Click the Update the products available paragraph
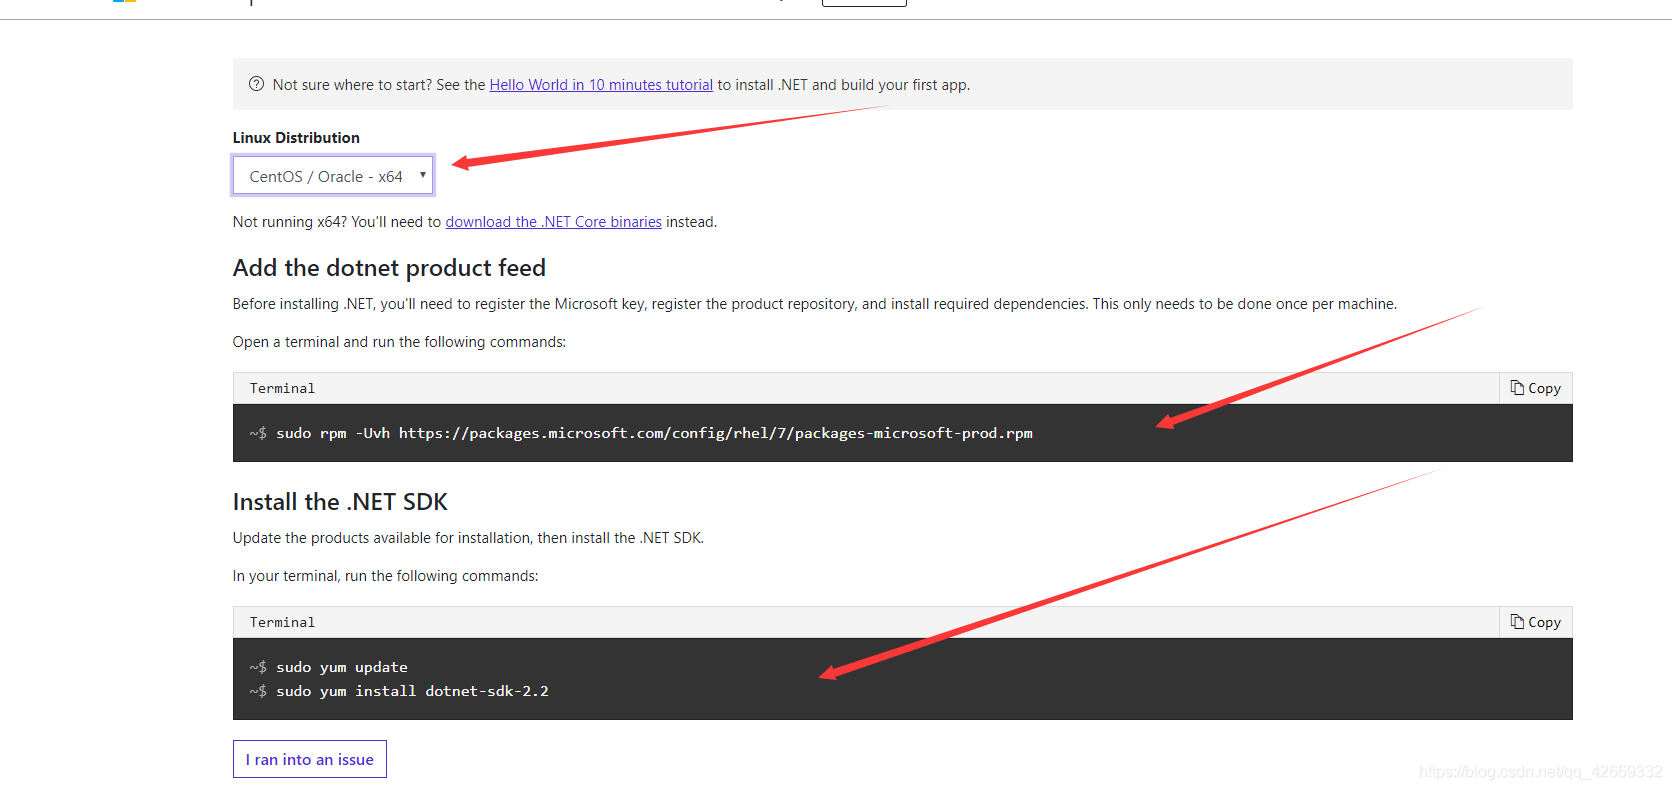Viewport: 1672px width, 790px height. pos(468,538)
